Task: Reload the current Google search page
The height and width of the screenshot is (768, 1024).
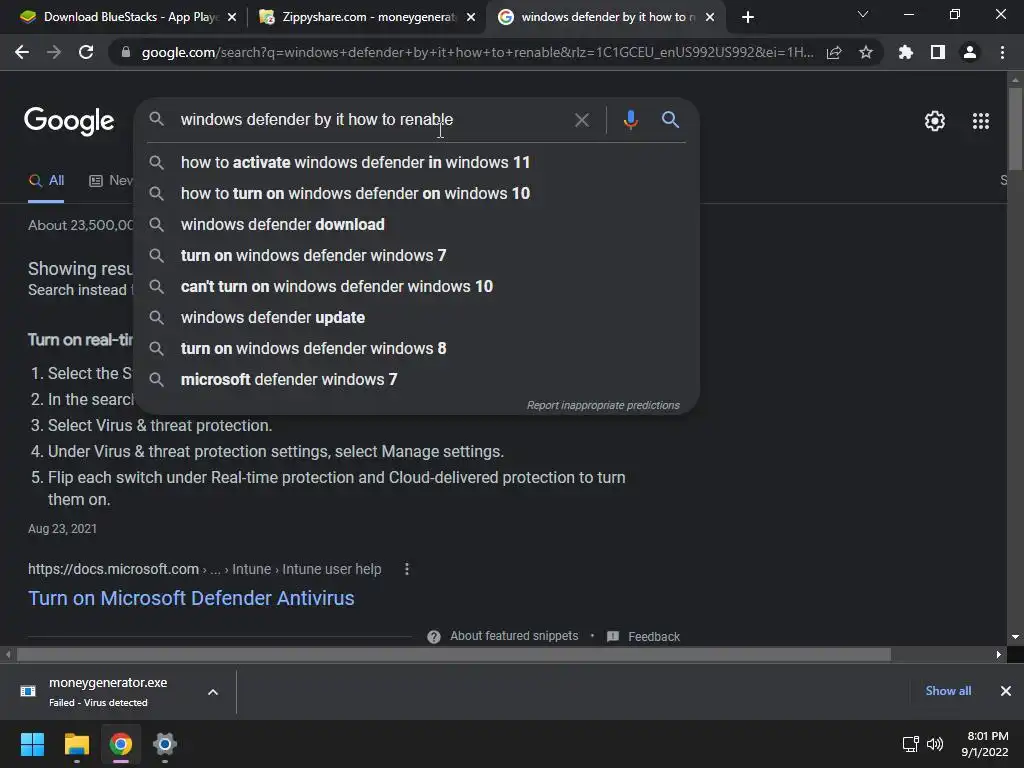Action: click(86, 52)
